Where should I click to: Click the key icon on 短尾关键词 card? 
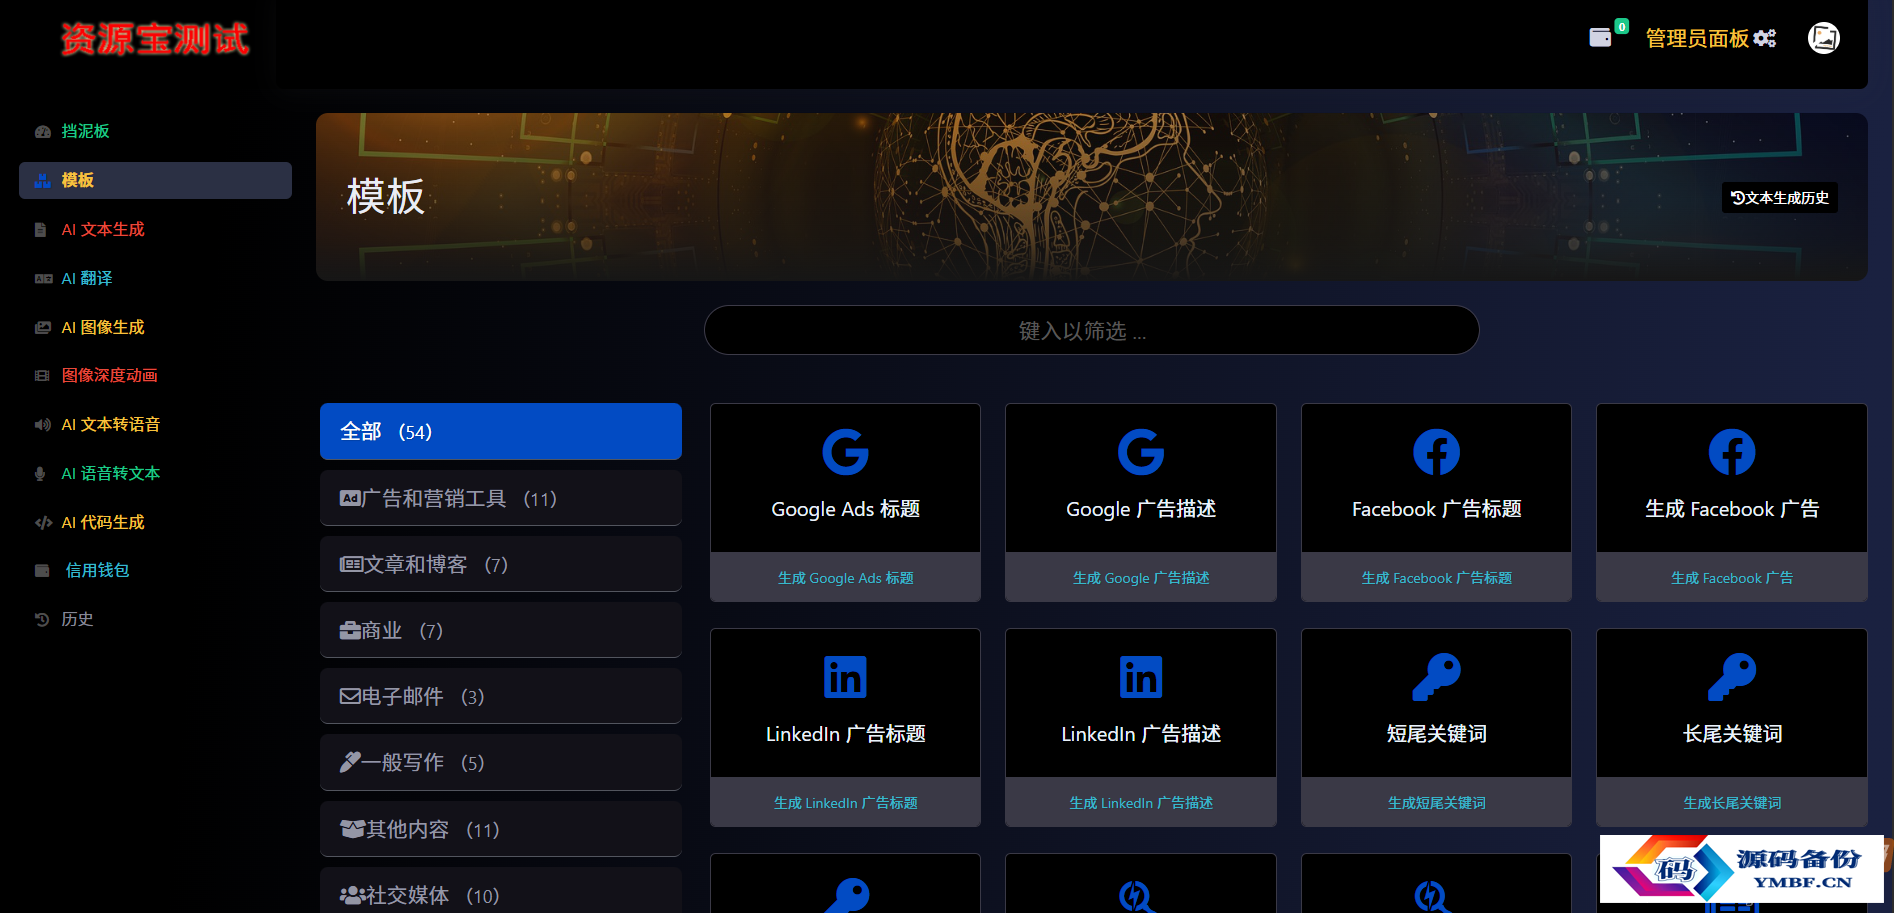[1436, 677]
